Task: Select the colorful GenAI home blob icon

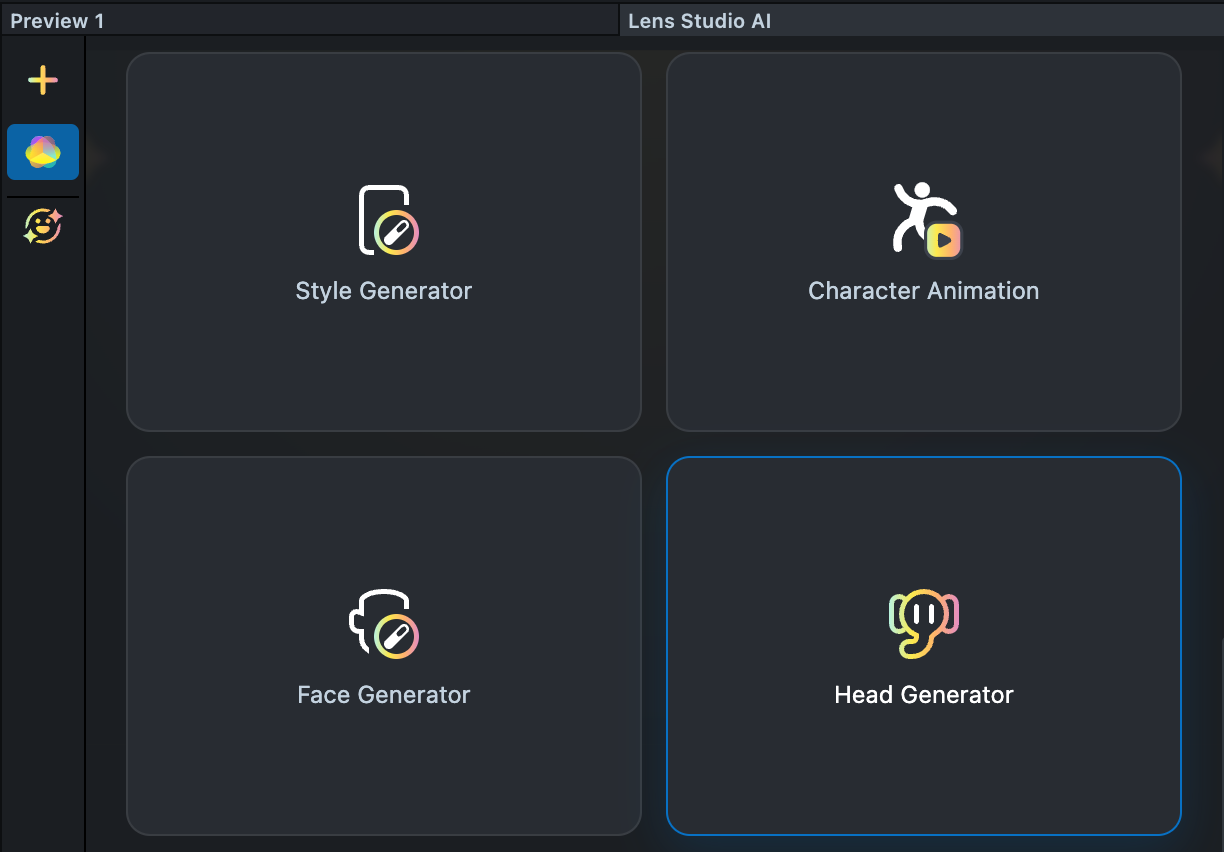Action: tap(43, 152)
